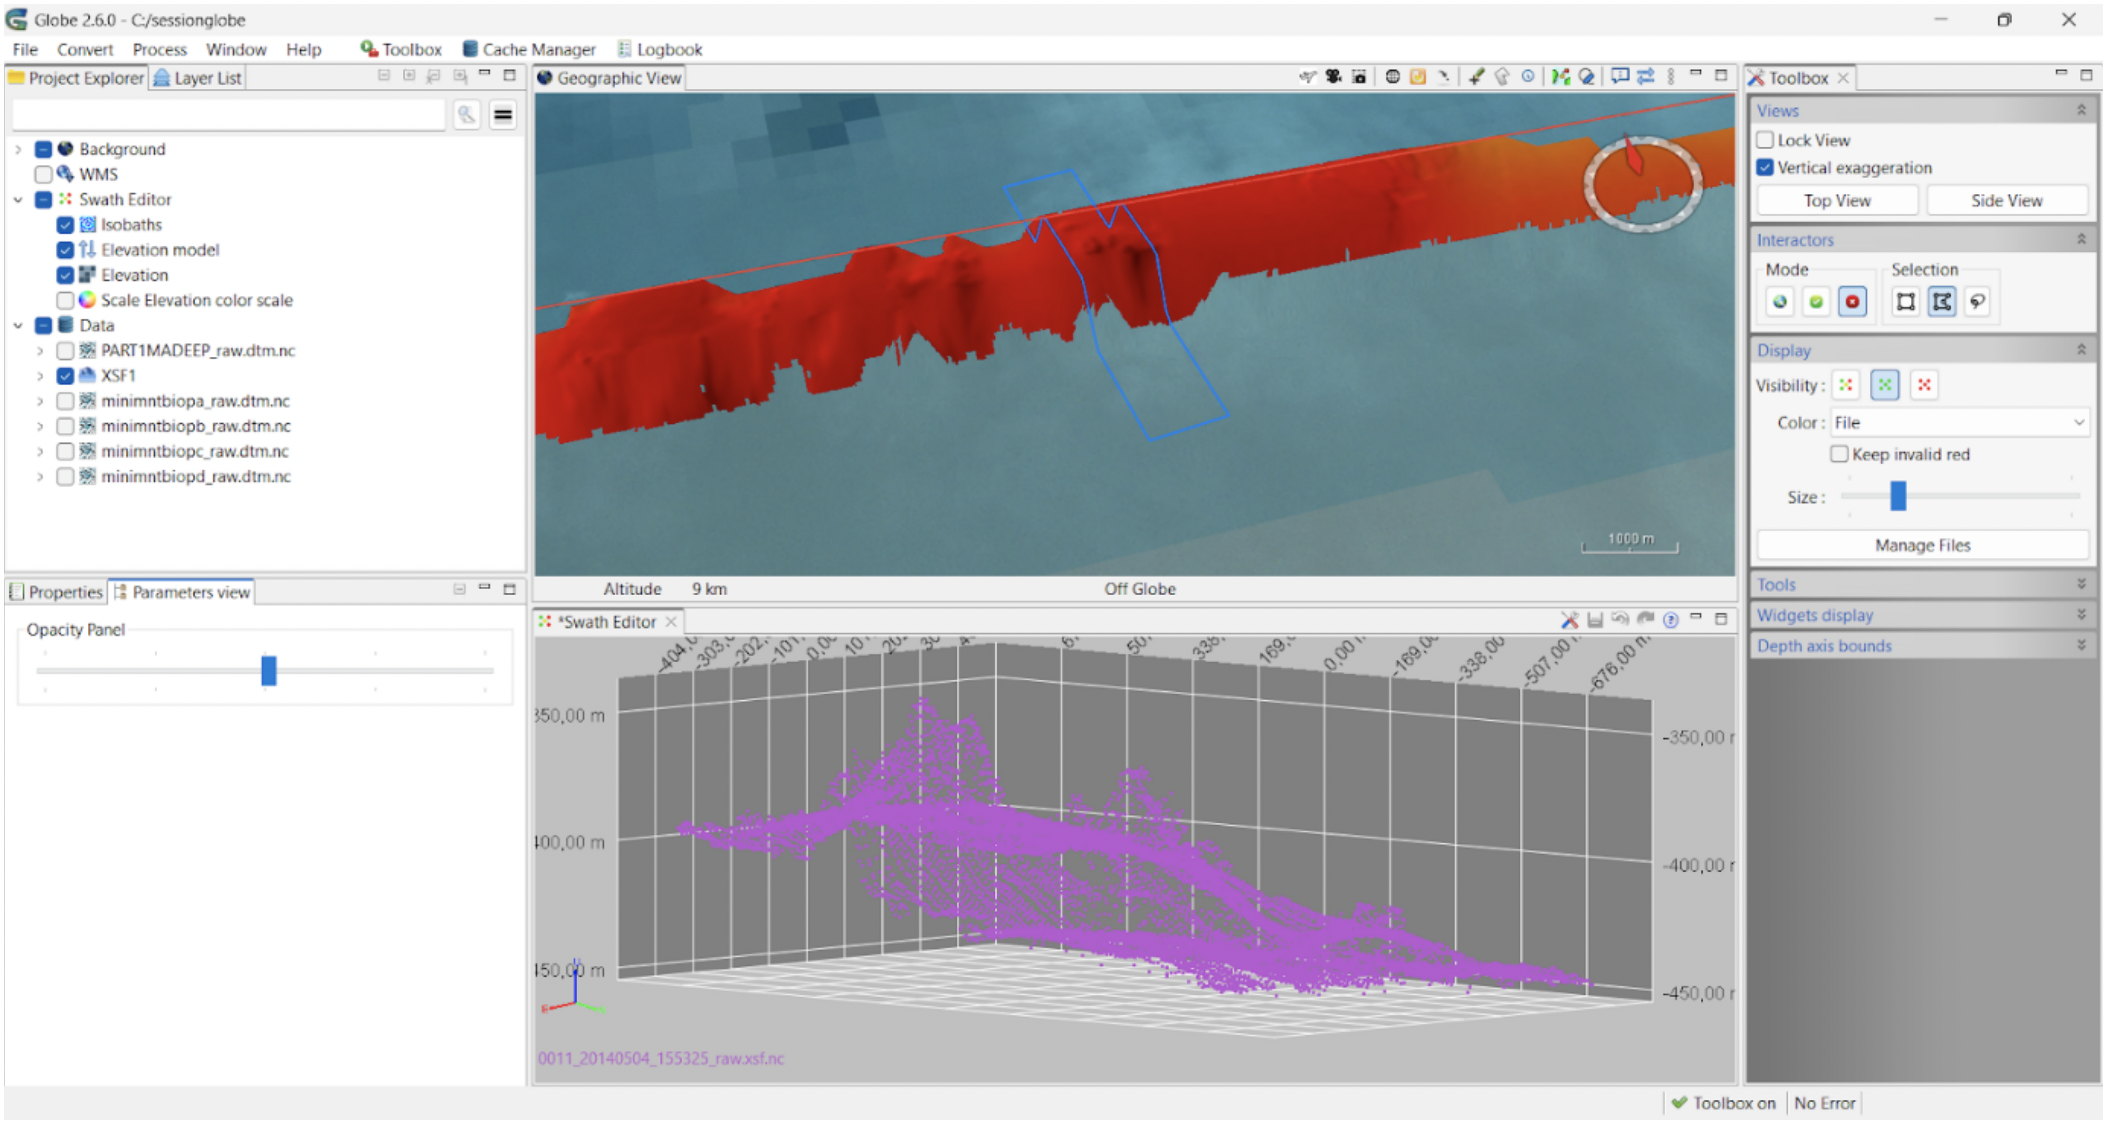Click the help icon in Swath Editor toolbar
Image resolution: width=2114 pixels, height=1126 pixels.
coord(1670,621)
